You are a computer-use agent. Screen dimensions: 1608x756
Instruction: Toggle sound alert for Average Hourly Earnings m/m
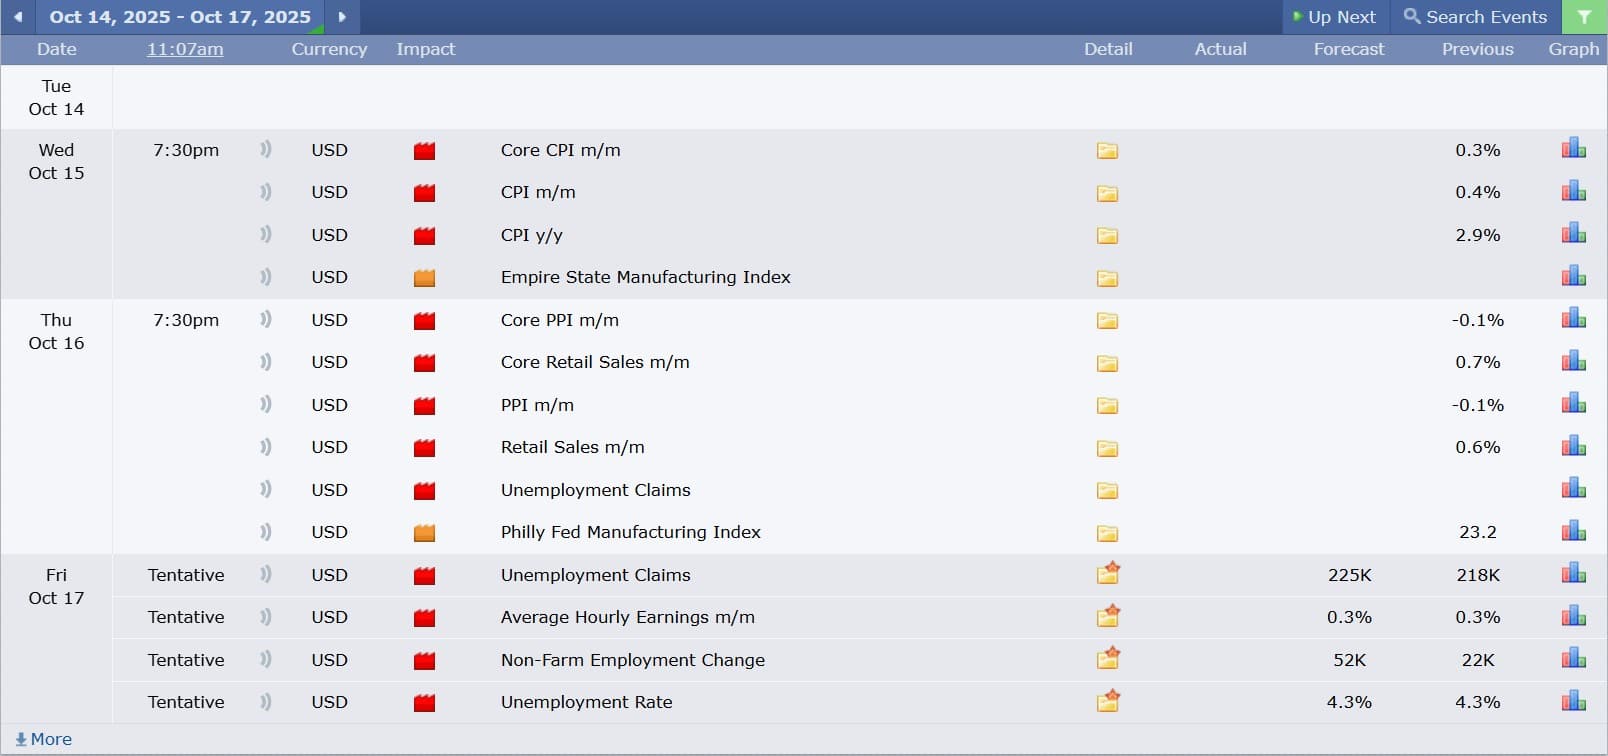point(266,617)
